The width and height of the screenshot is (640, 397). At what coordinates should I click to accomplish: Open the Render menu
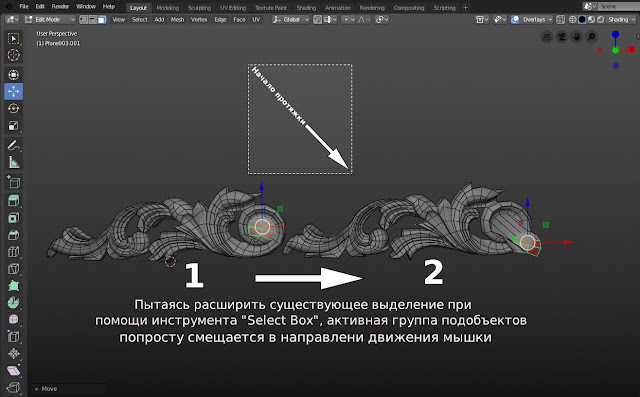coord(60,7)
